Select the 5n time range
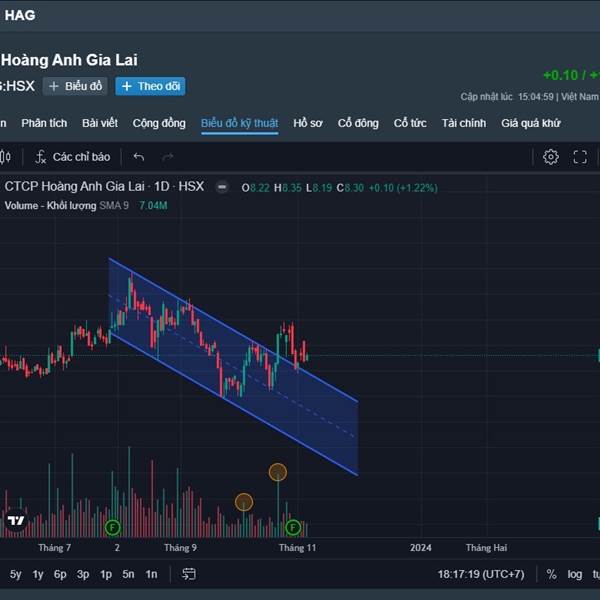The height and width of the screenshot is (600, 600). (128, 574)
